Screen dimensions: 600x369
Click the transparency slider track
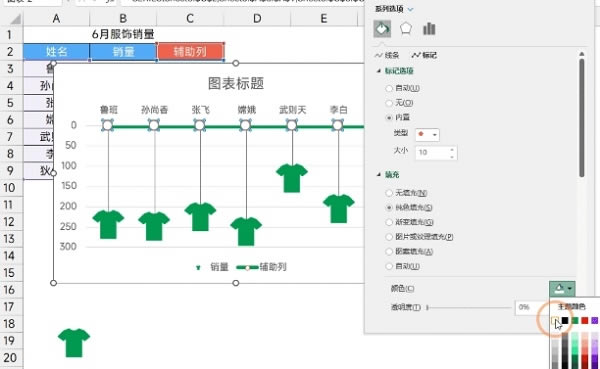pos(469,307)
